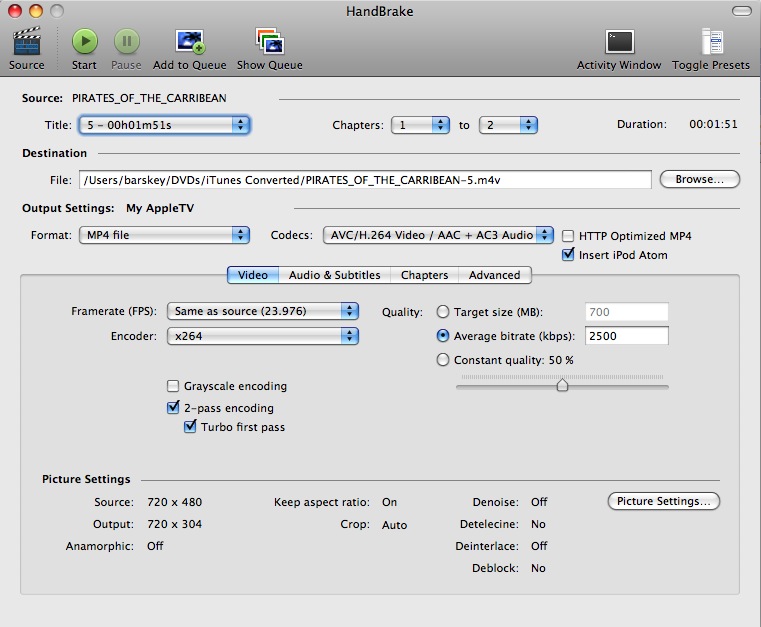Adjust the Constant quality slider handle

click(x=562, y=385)
